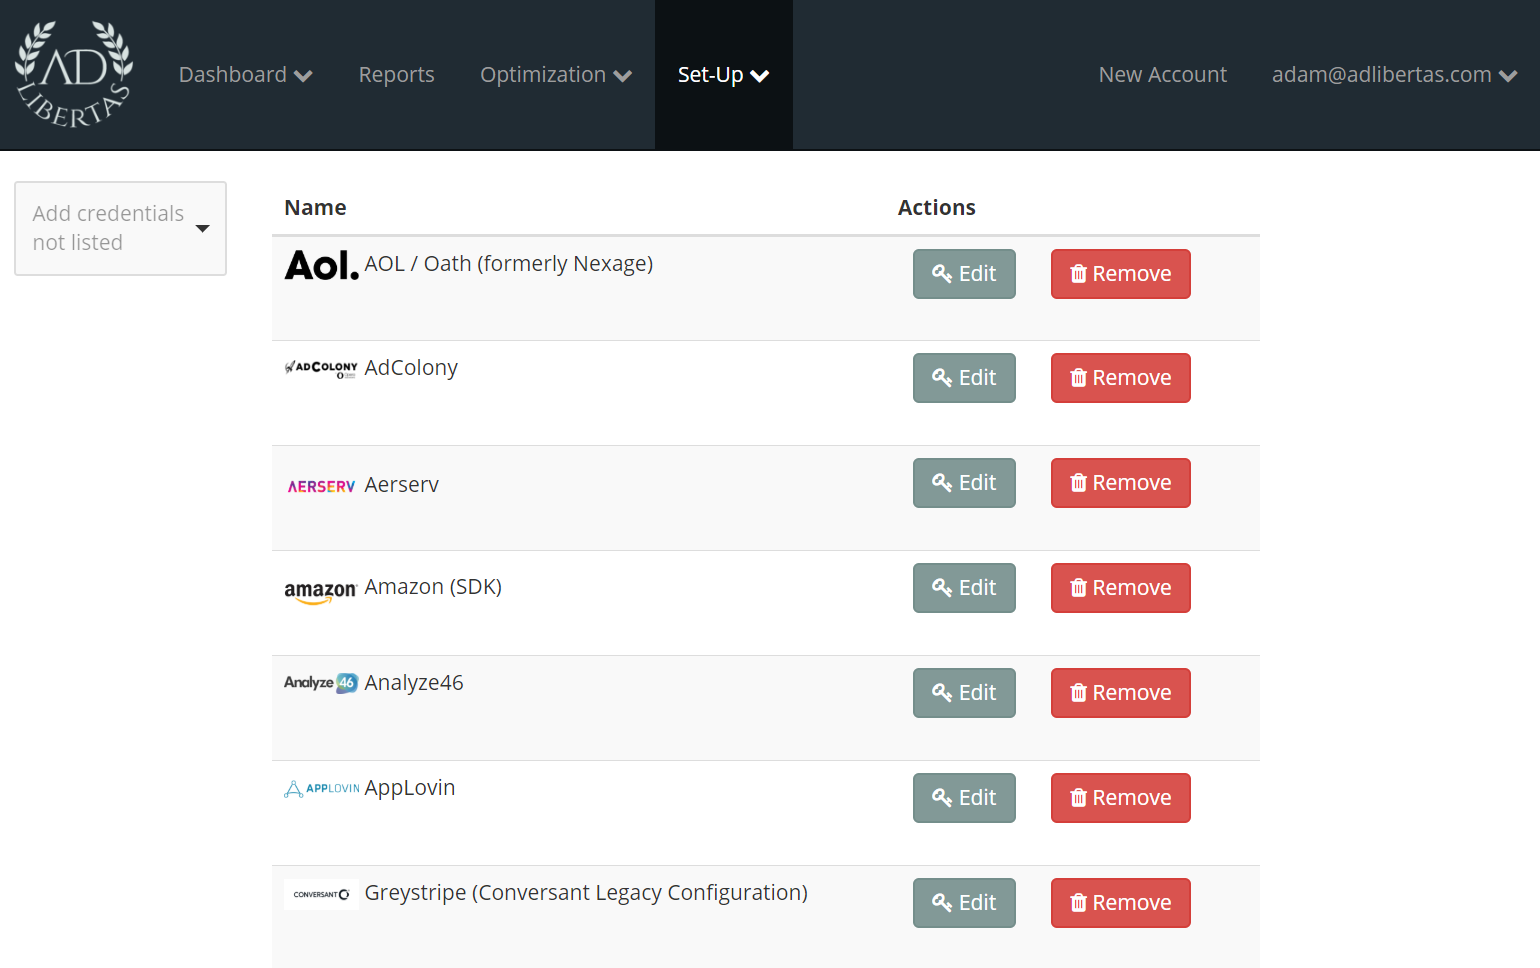Edit the AdColony credentials

(x=964, y=378)
